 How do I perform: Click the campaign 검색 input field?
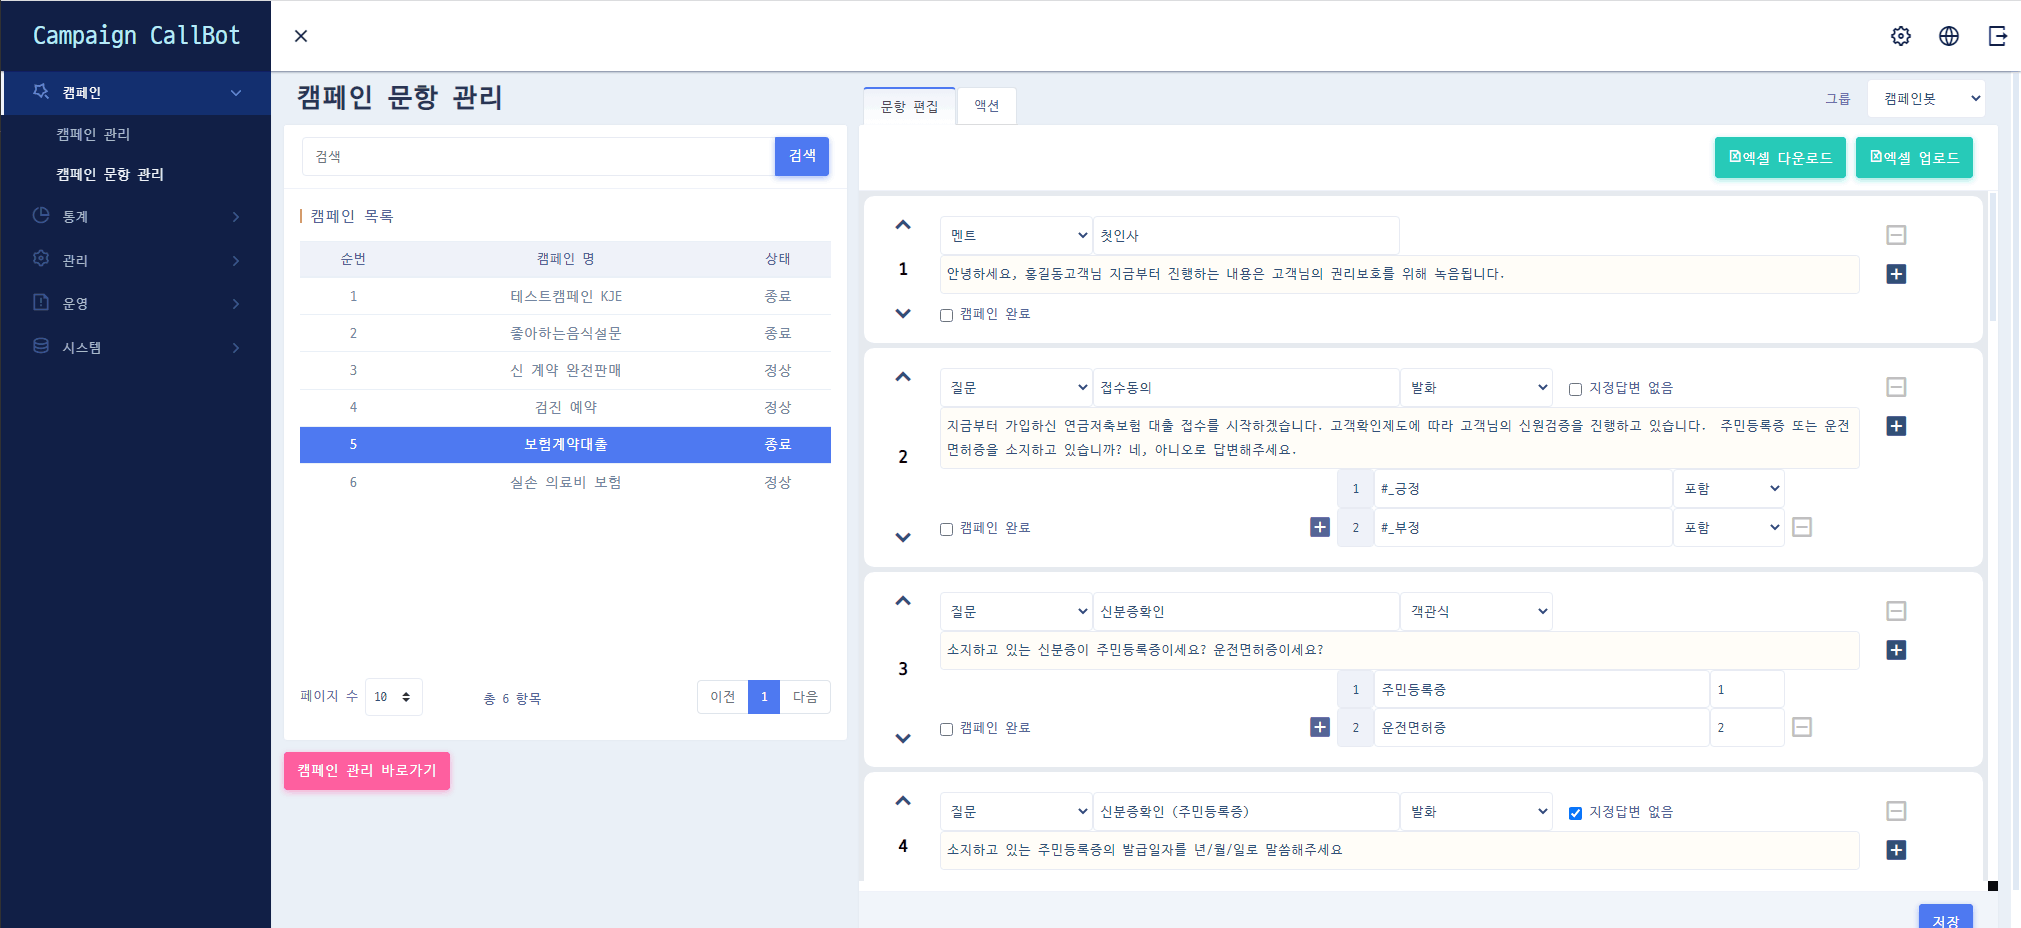pos(537,157)
